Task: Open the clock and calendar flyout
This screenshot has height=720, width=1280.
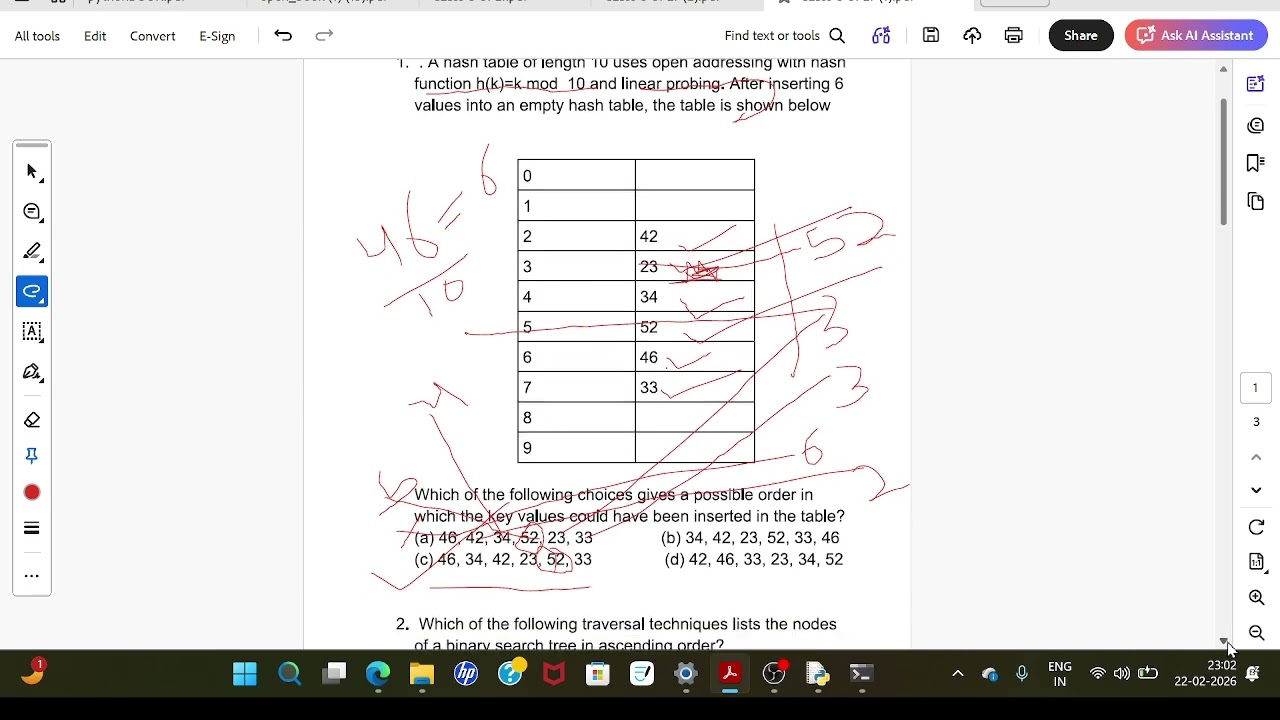Action: click(1206, 674)
